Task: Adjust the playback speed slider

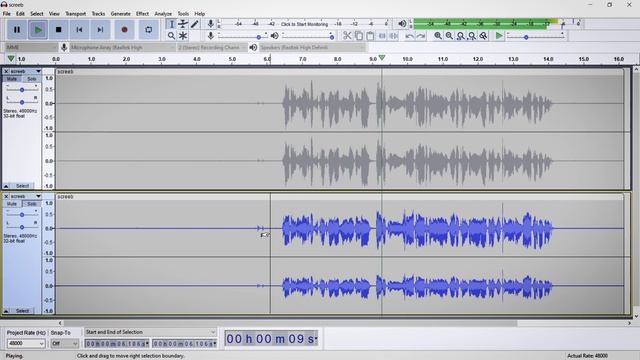Action: [536, 37]
